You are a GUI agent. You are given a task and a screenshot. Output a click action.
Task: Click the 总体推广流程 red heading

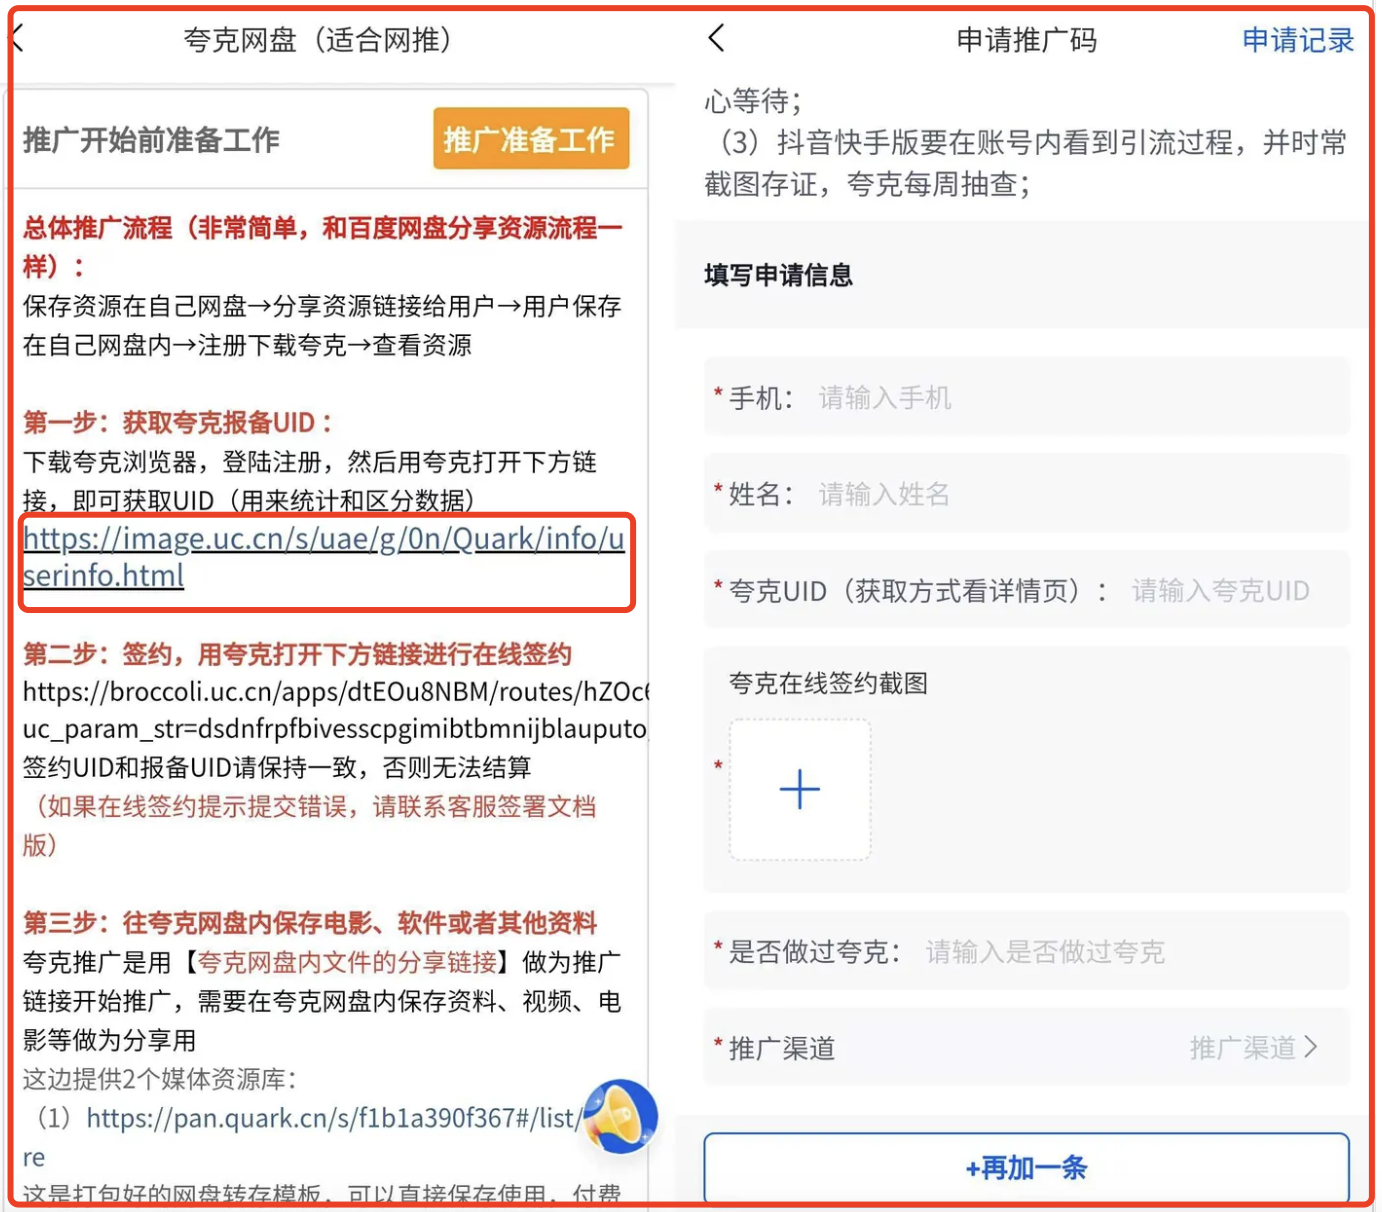pos(322,246)
